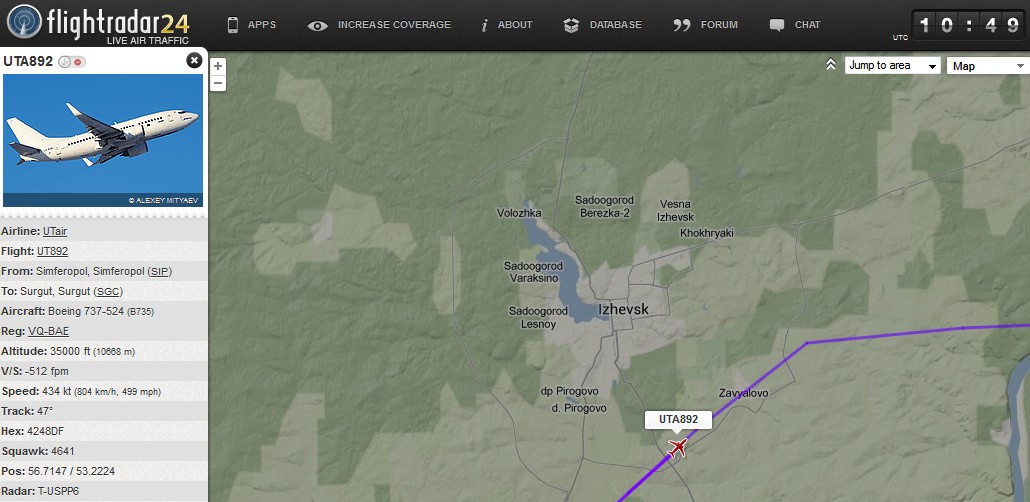Follow the UTair airline link
Screen dimensions: 1030x502
coord(55,231)
